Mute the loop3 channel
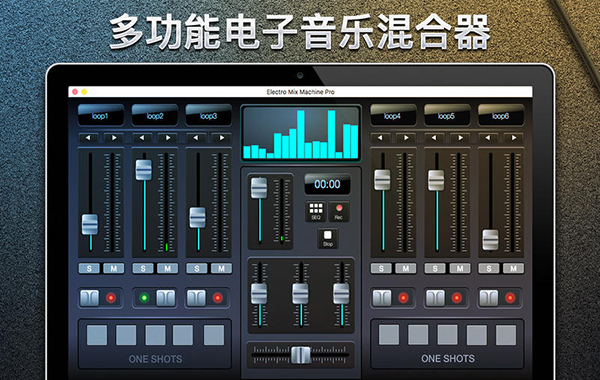 (x=222, y=268)
